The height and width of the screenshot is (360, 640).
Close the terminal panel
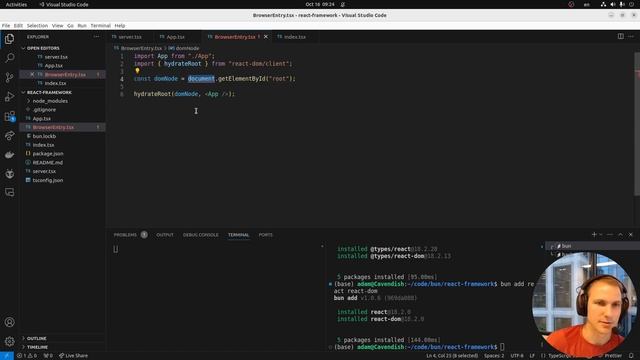(631, 235)
